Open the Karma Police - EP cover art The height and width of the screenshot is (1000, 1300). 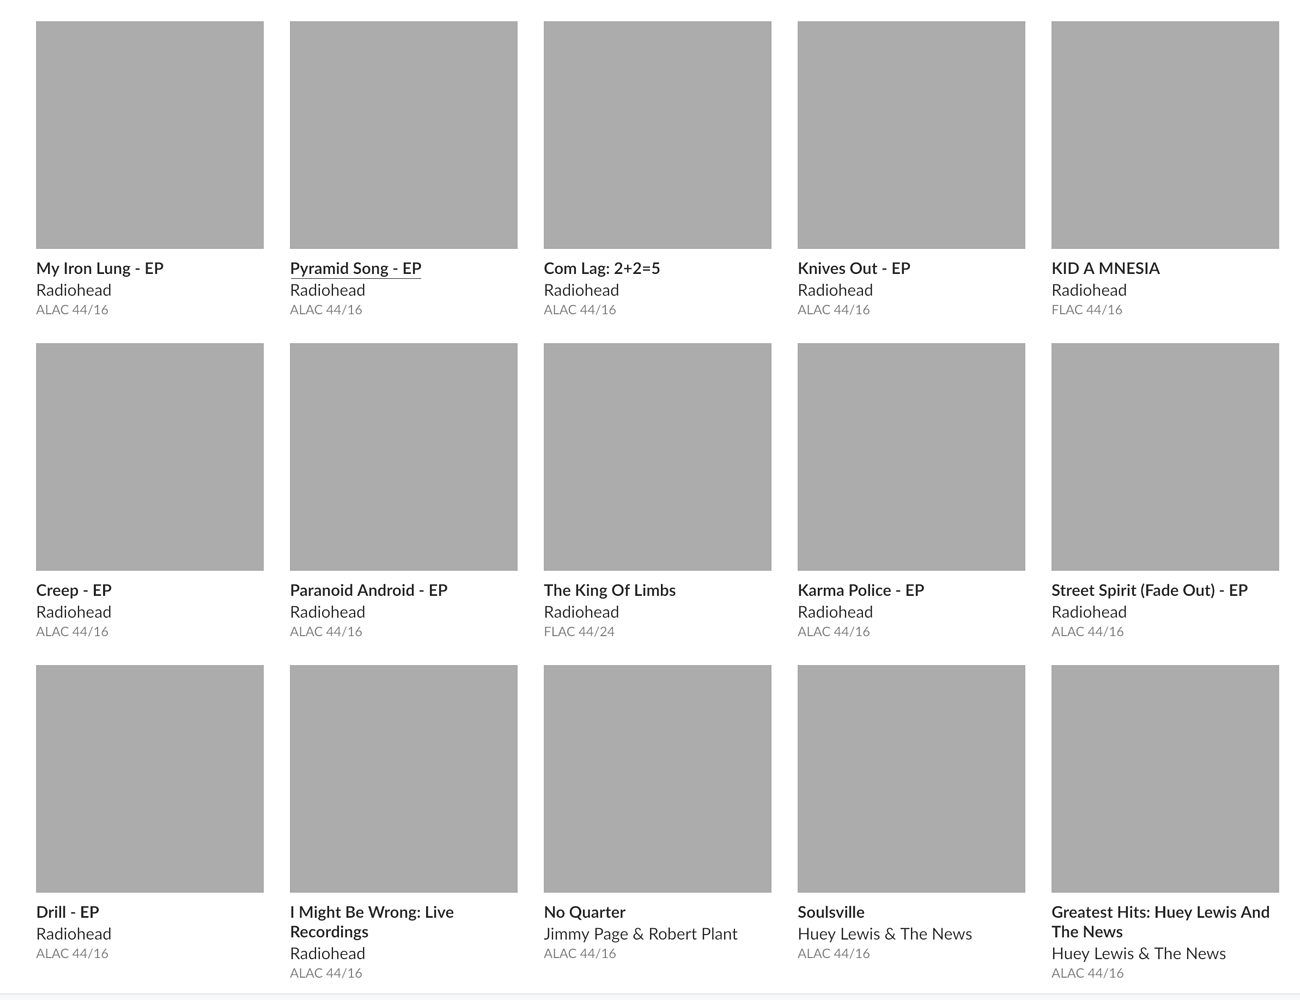point(912,457)
